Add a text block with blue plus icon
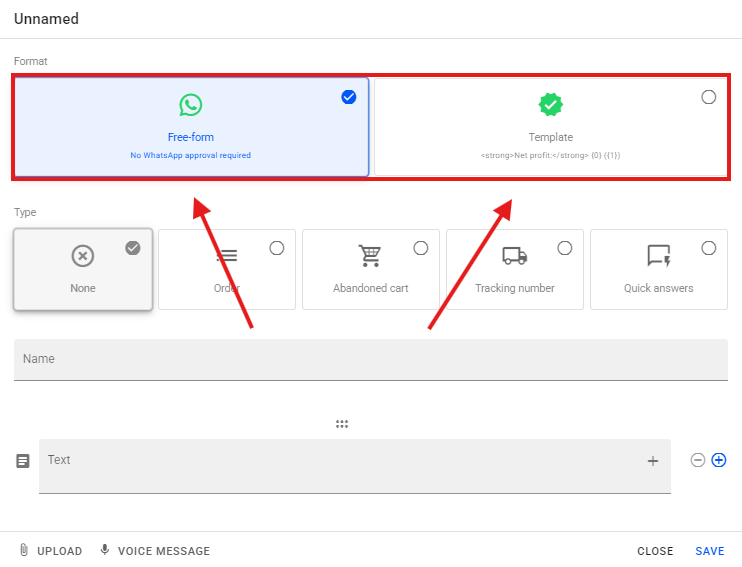The width and height of the screenshot is (742, 567). (x=718, y=460)
